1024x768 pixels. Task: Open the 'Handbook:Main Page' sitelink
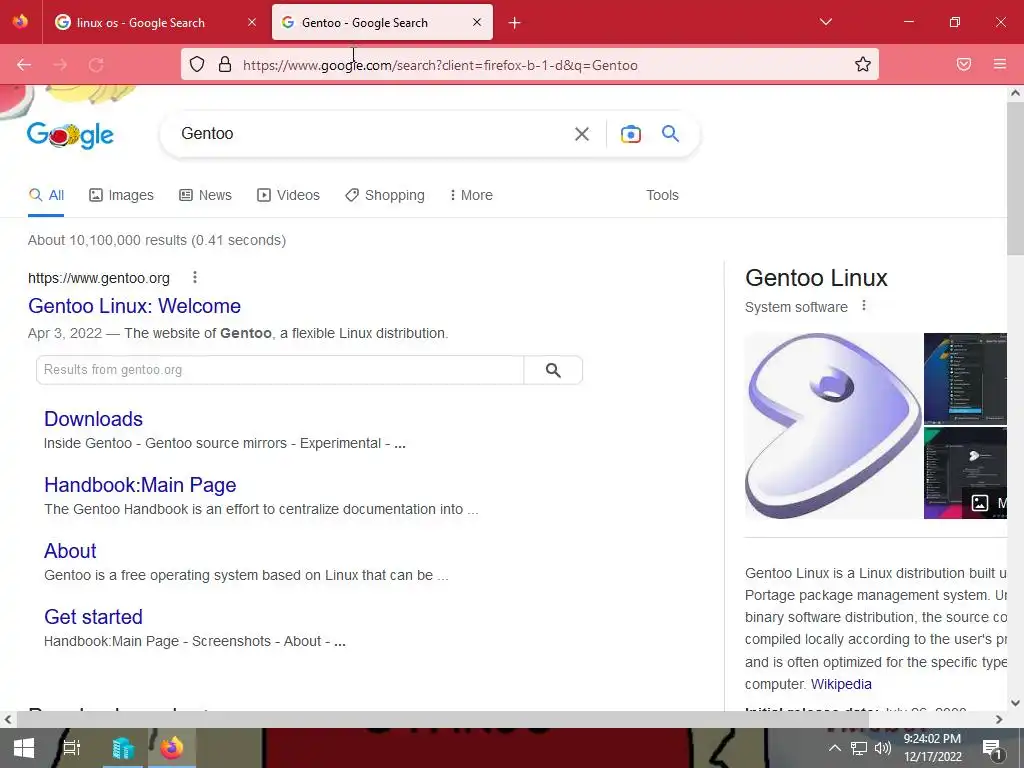pyautogui.click(x=140, y=485)
